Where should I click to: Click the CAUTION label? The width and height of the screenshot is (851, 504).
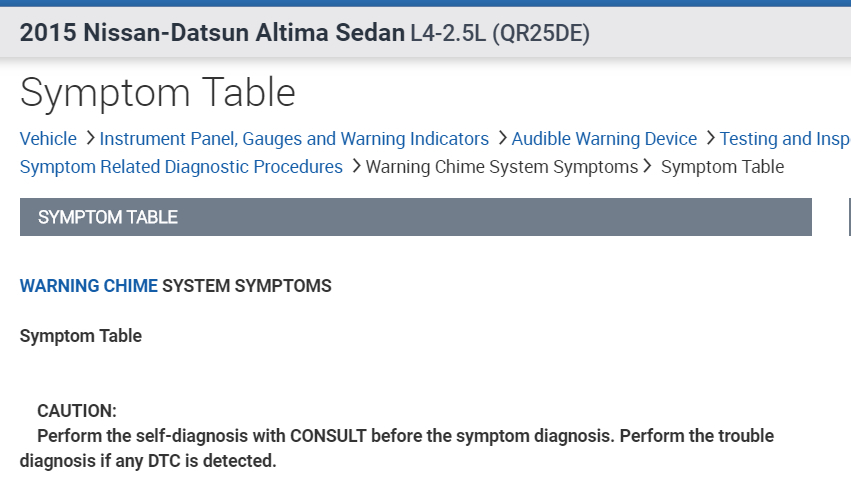[x=77, y=411]
